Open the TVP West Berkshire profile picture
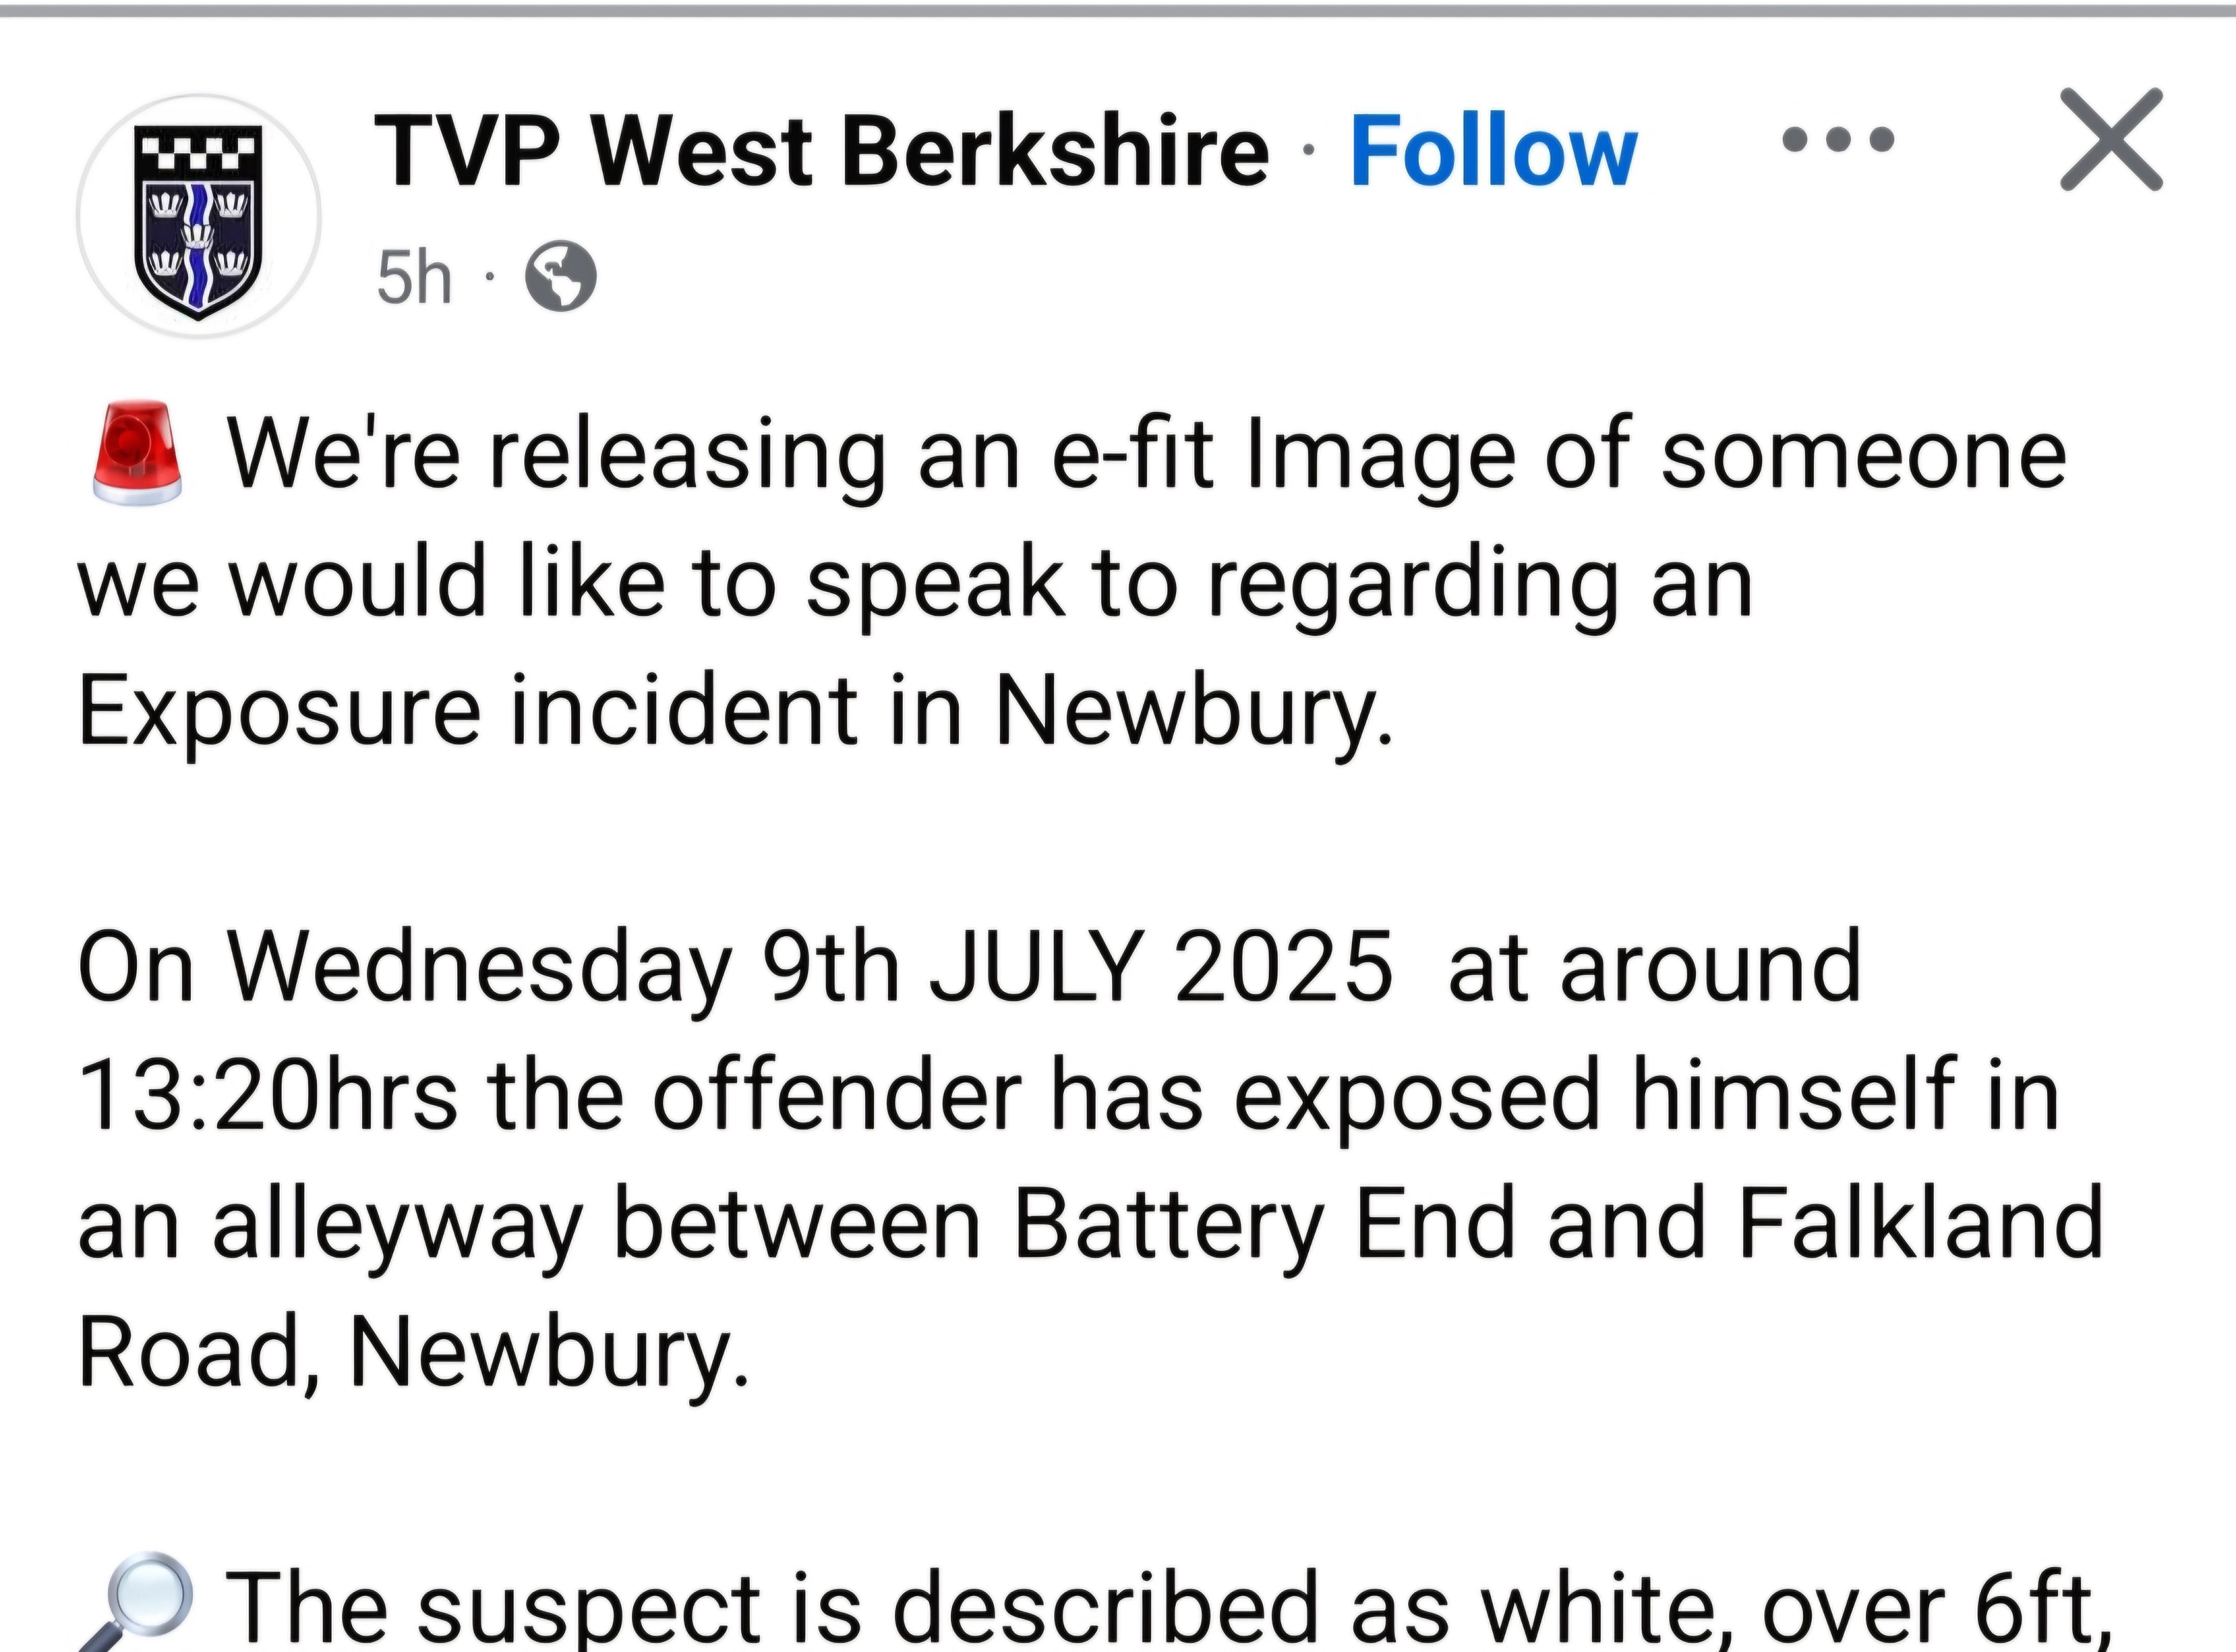 [198, 216]
